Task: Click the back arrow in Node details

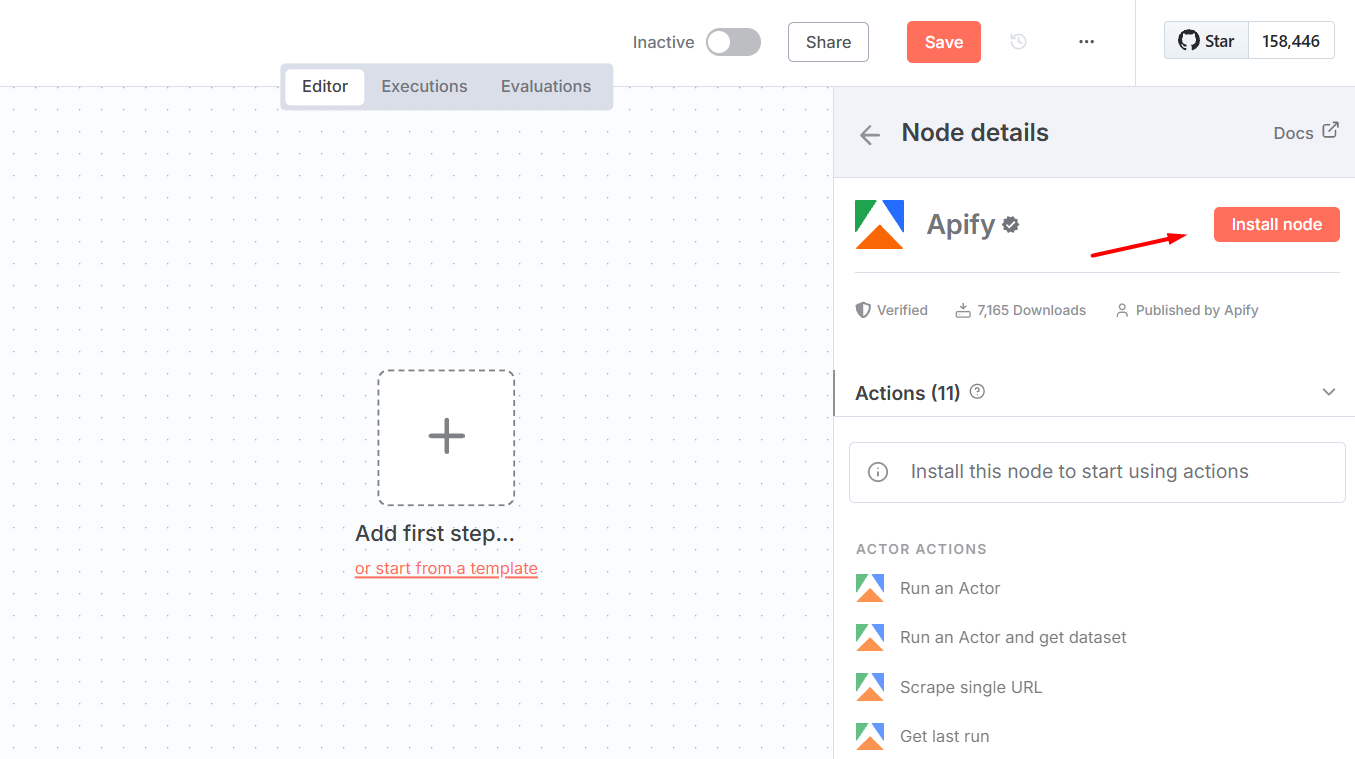Action: click(869, 133)
